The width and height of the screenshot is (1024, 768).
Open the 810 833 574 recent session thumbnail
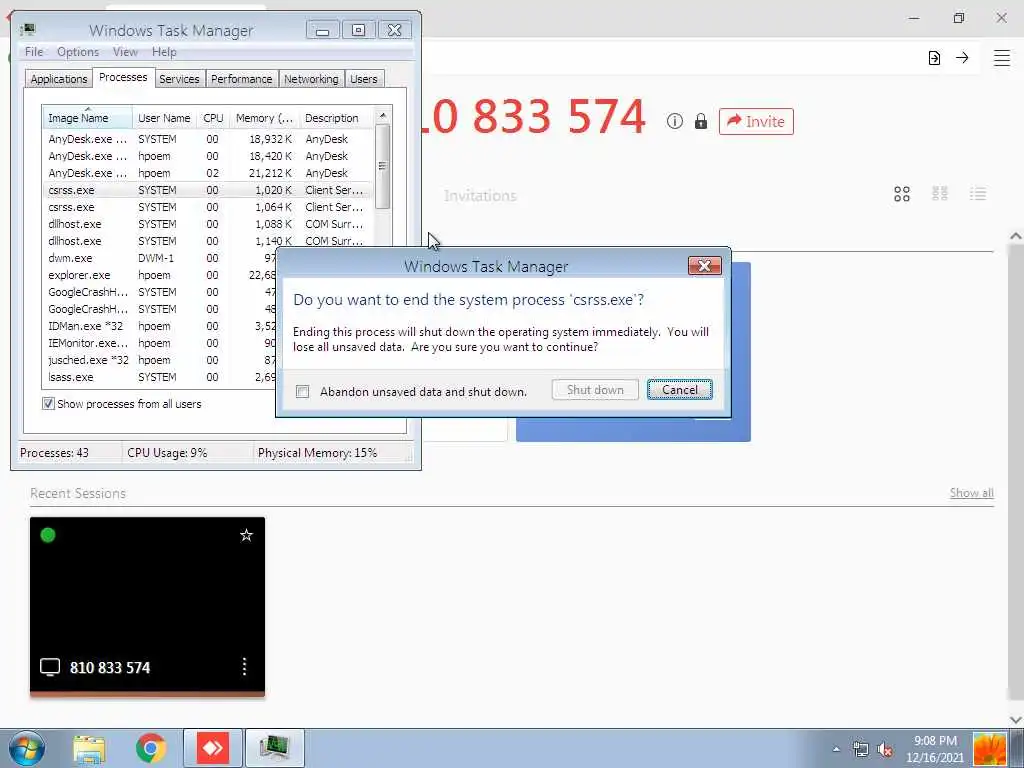tap(148, 607)
